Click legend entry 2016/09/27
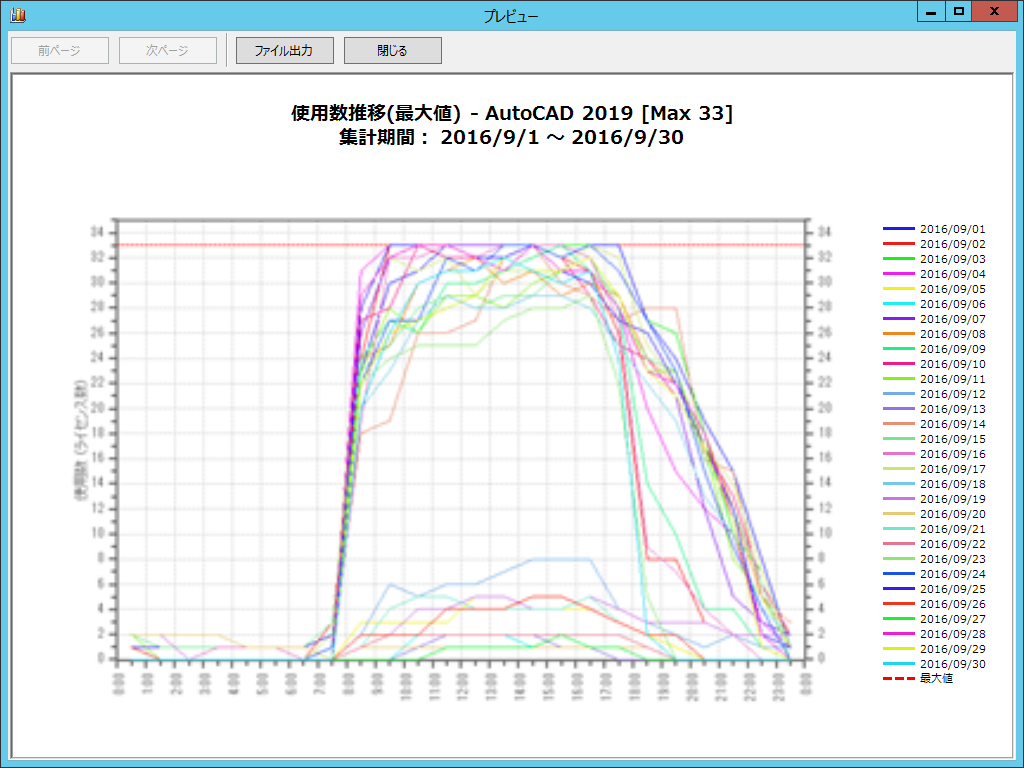This screenshot has width=1024, height=768. (935, 620)
